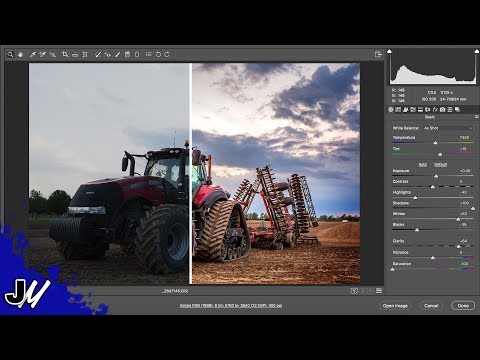Cycle the before/after view (Y icon)
480x360 pixels.
pyautogui.click(x=354, y=291)
